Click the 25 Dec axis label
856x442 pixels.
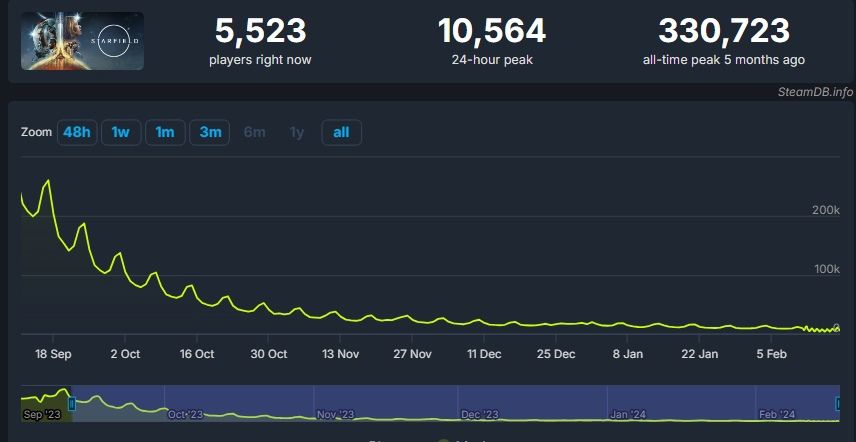[556, 354]
